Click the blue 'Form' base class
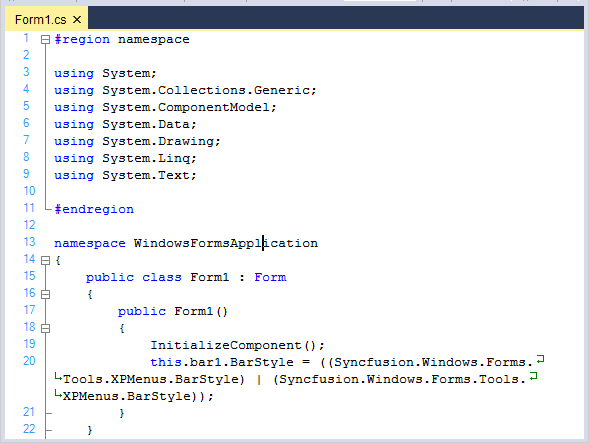The height and width of the screenshot is (443, 589). [270, 277]
